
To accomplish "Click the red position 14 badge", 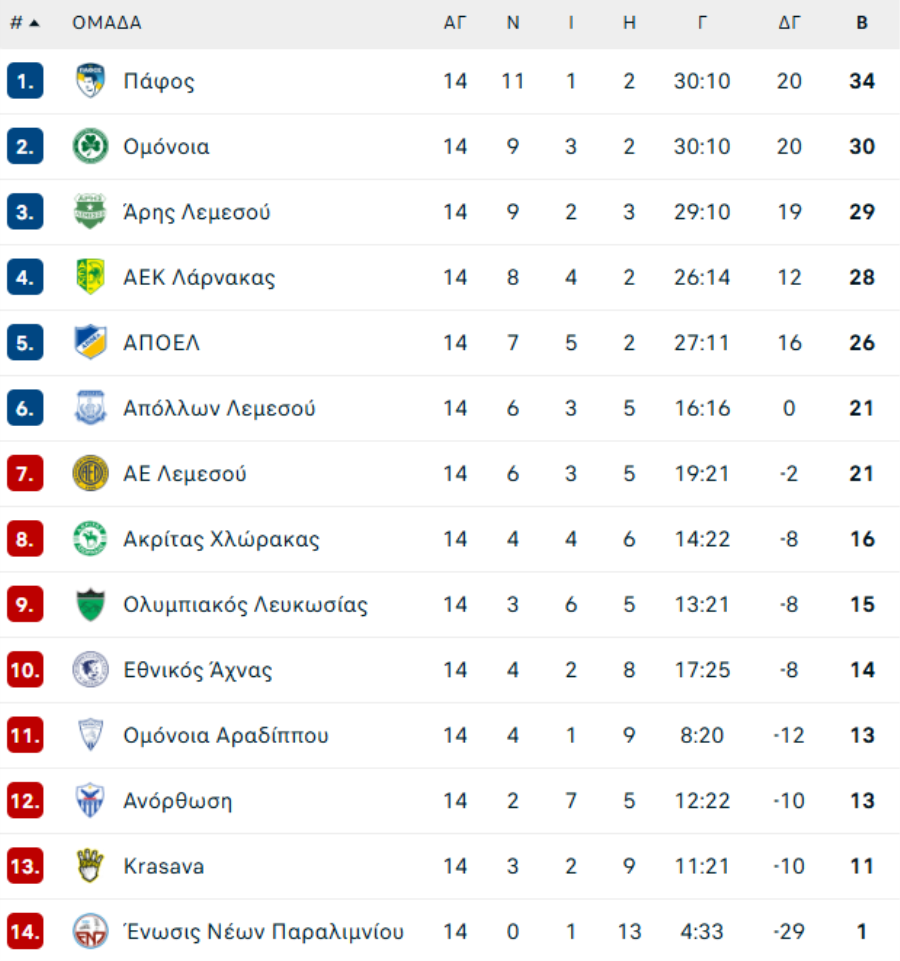I will click(x=24, y=932).
